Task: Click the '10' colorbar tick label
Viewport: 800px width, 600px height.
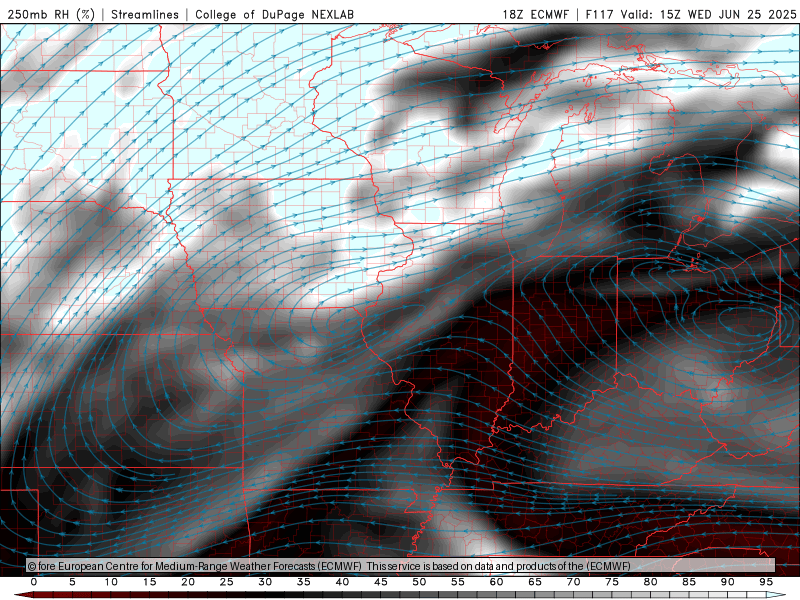Action: [x=111, y=582]
